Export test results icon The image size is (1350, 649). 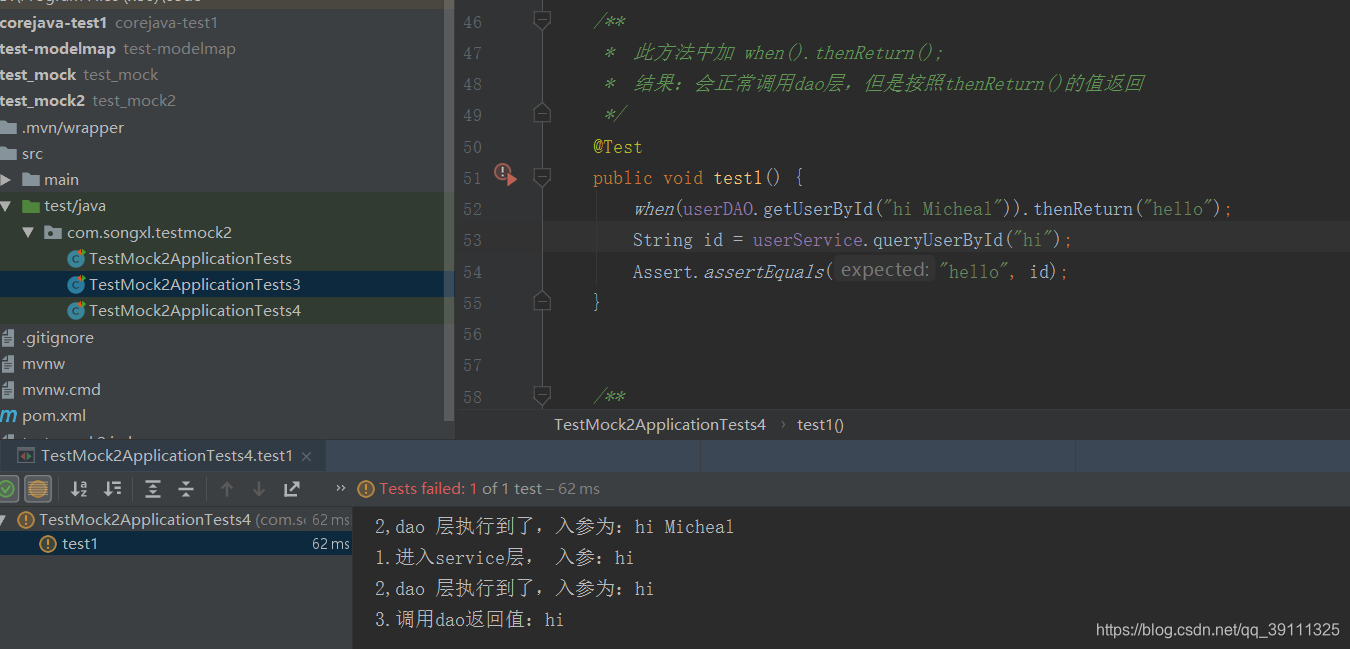tap(292, 489)
